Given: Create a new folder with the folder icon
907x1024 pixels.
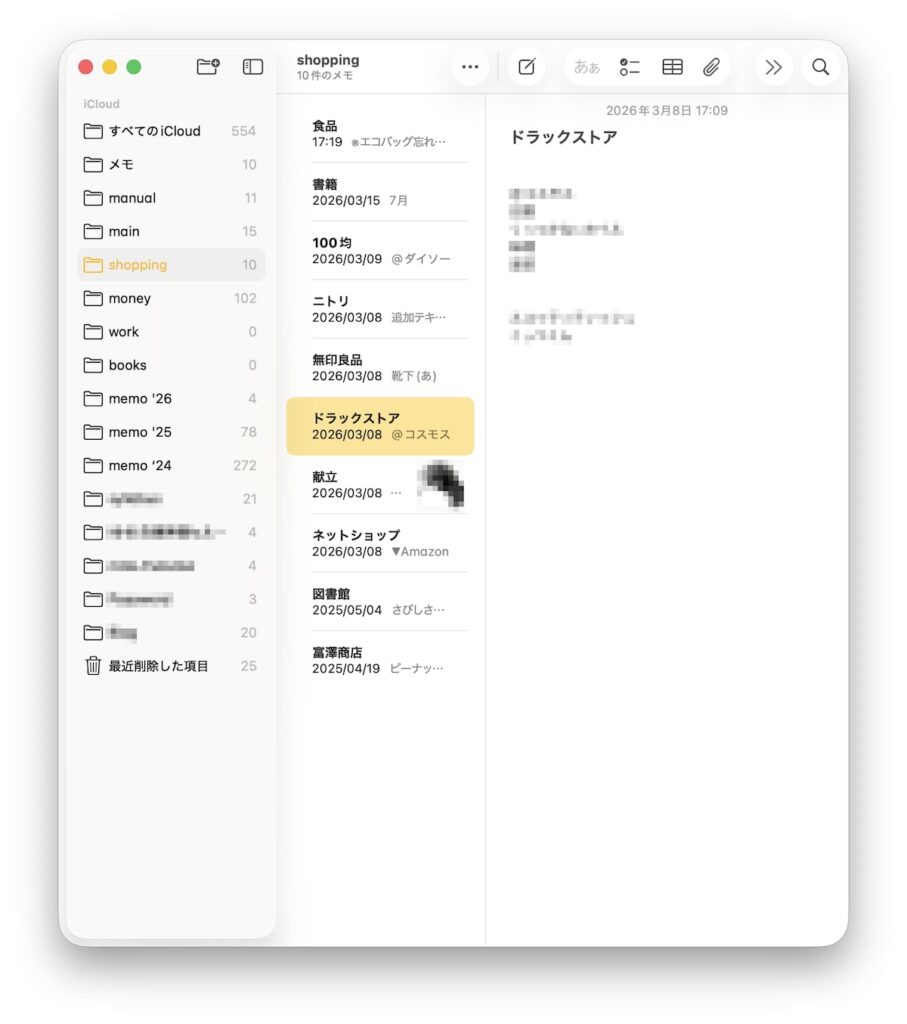Looking at the screenshot, I should click(x=207, y=66).
